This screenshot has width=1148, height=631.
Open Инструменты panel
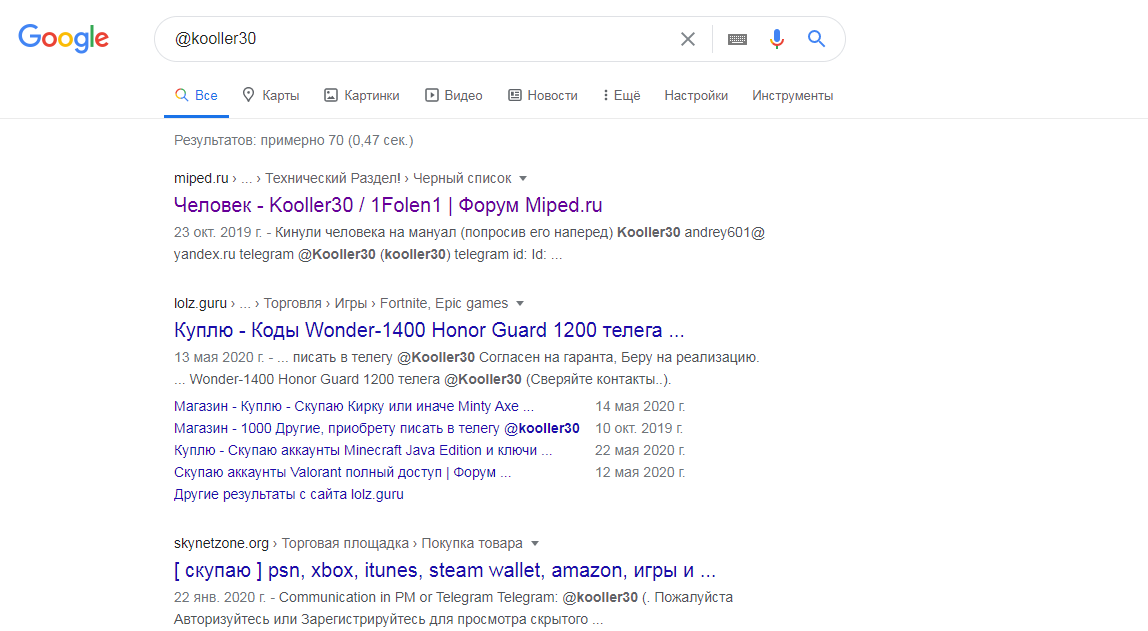point(792,95)
